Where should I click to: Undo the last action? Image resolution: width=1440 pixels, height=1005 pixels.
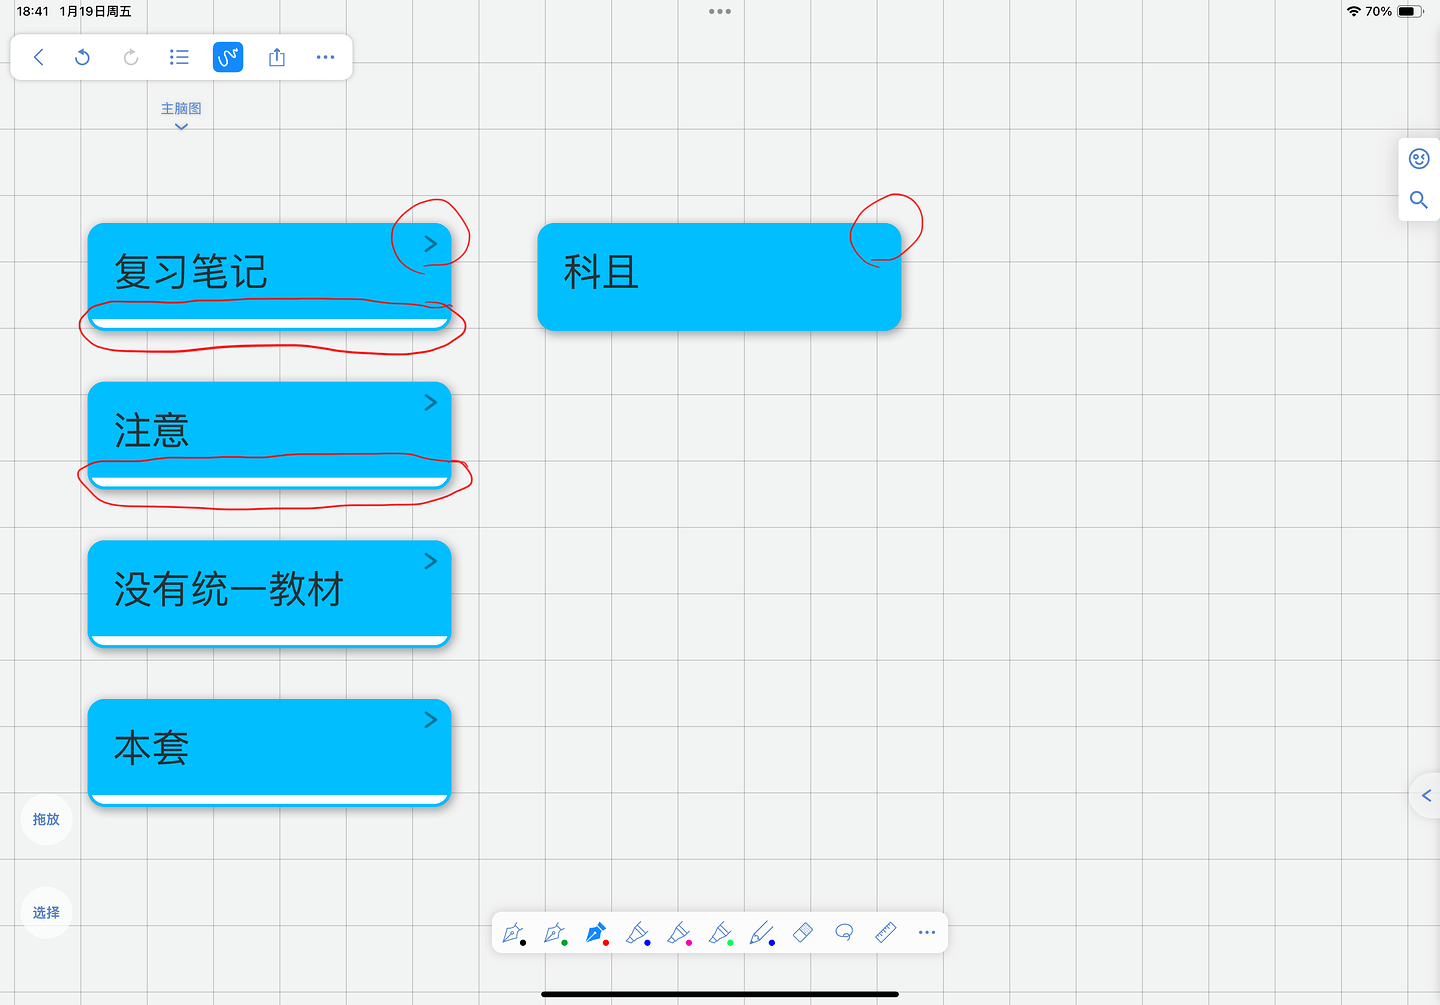pos(83,57)
